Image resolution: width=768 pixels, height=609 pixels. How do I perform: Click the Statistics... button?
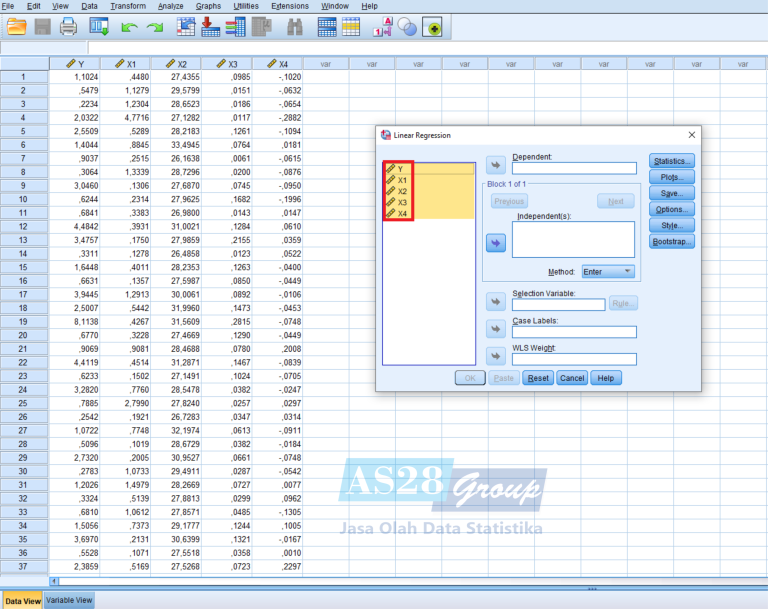coord(671,161)
